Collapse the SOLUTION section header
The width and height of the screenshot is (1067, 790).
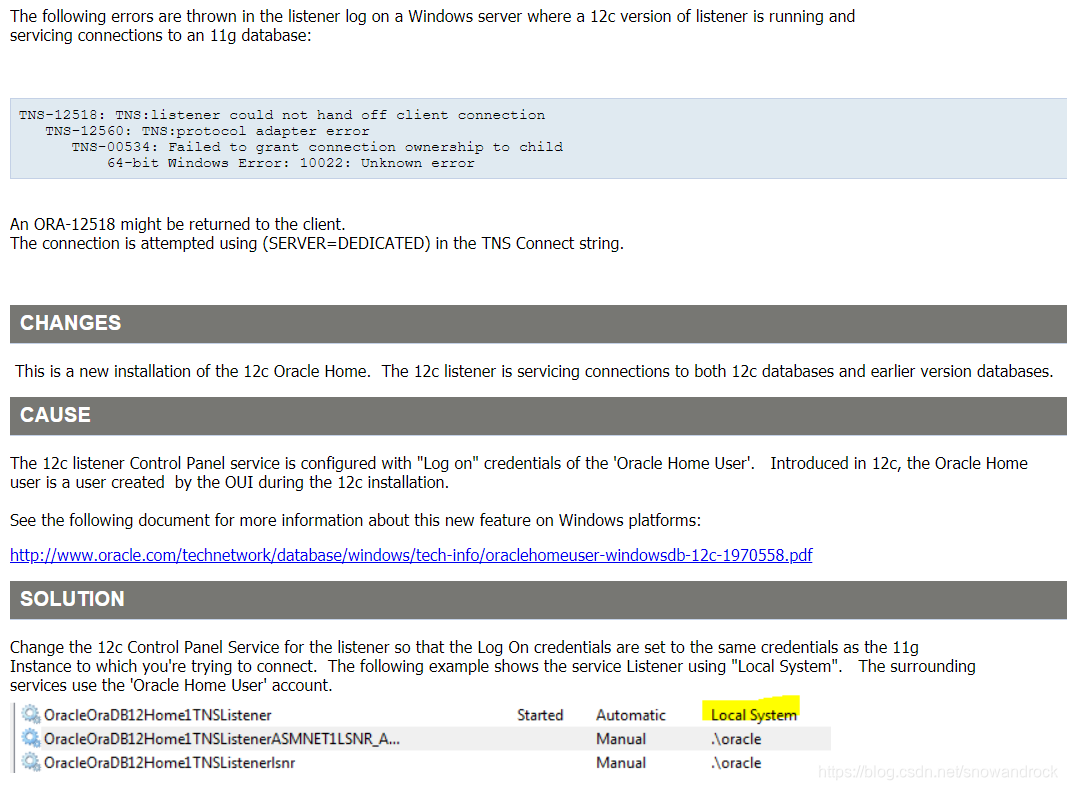point(69,599)
